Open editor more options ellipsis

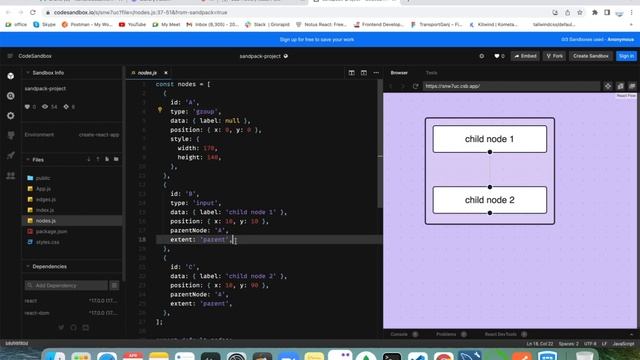click(376, 73)
